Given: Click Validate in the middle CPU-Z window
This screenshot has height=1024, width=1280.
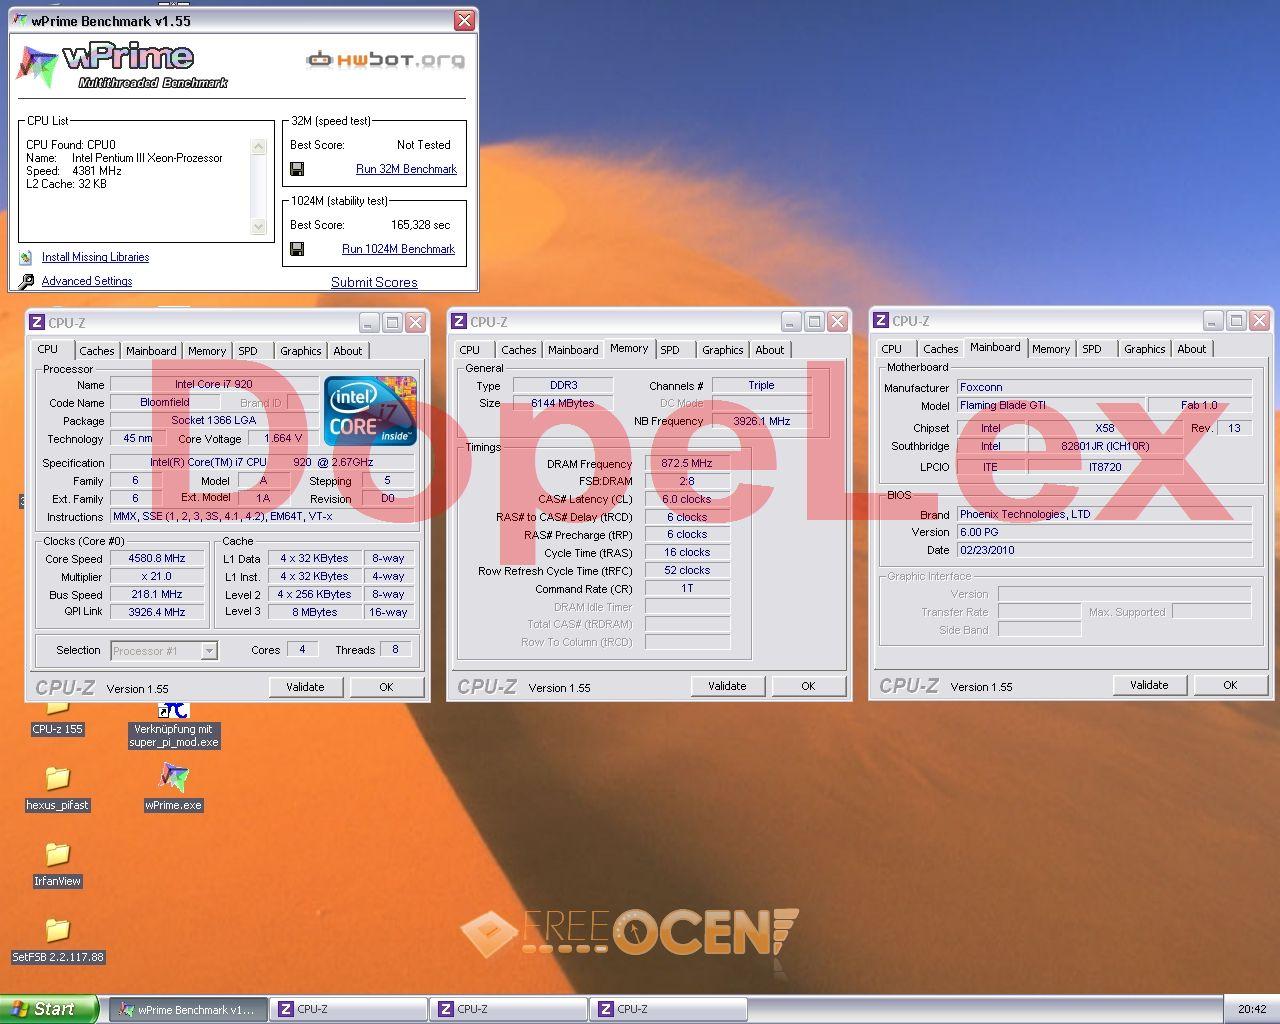Looking at the screenshot, I should click(x=727, y=686).
